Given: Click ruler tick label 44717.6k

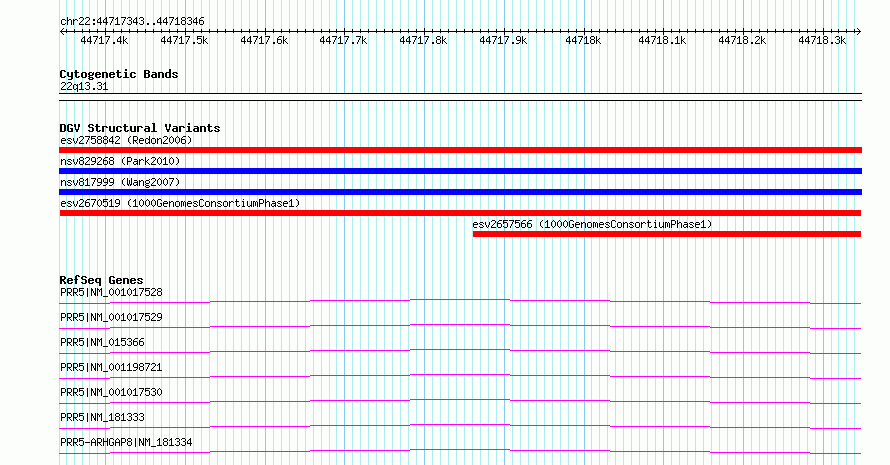Looking at the screenshot, I should click(265, 41).
